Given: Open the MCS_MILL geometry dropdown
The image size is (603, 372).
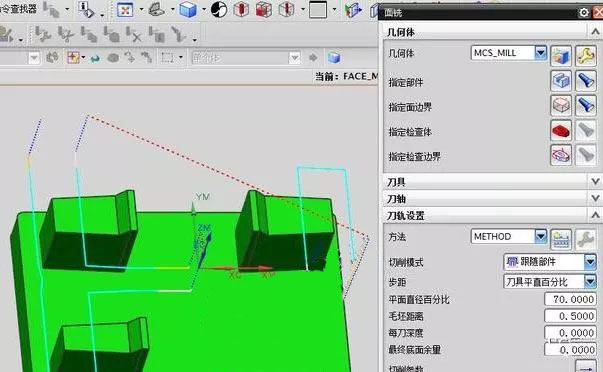Looking at the screenshot, I should click(540, 53).
